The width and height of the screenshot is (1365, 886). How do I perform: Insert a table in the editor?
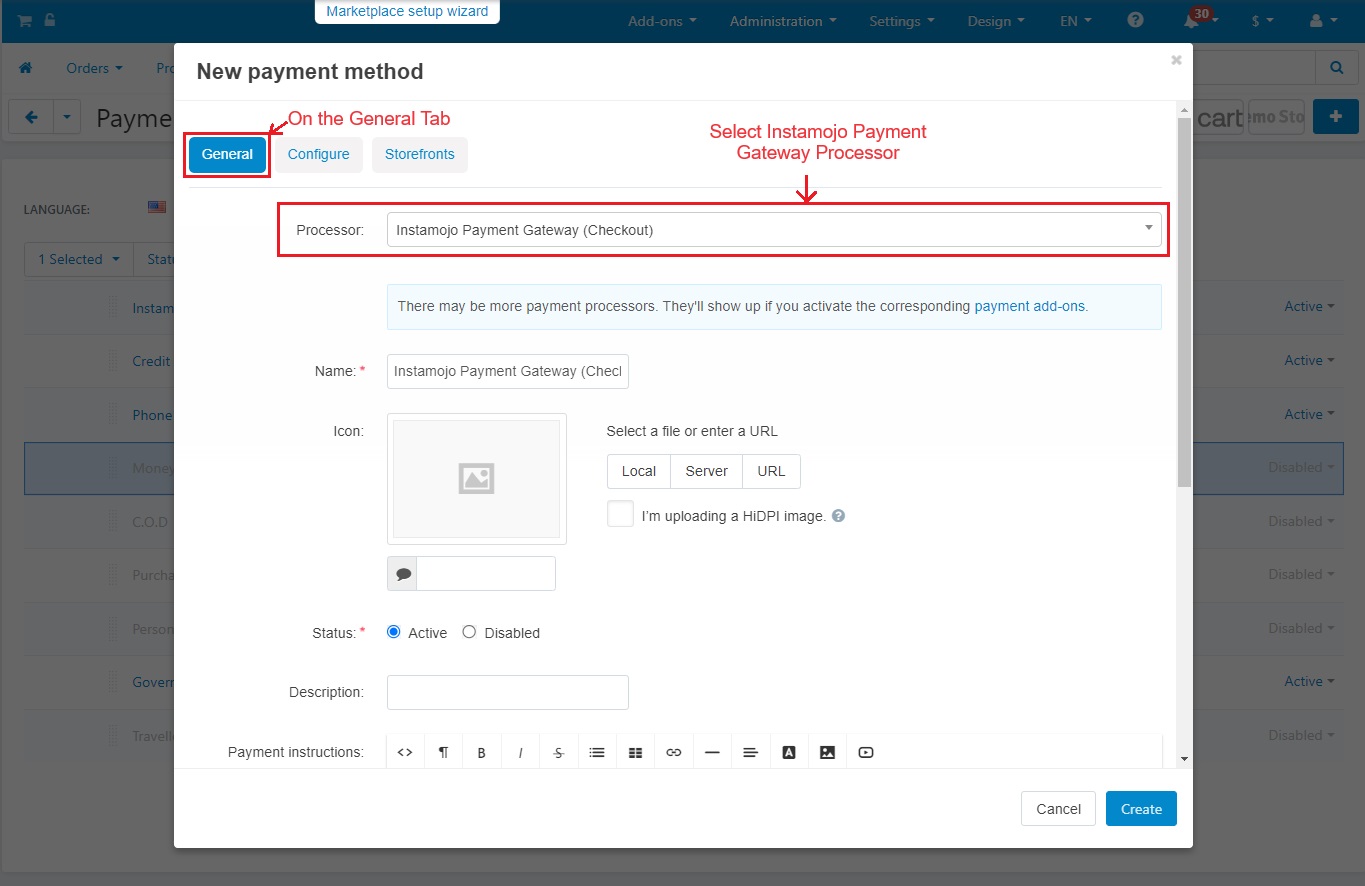tap(635, 753)
